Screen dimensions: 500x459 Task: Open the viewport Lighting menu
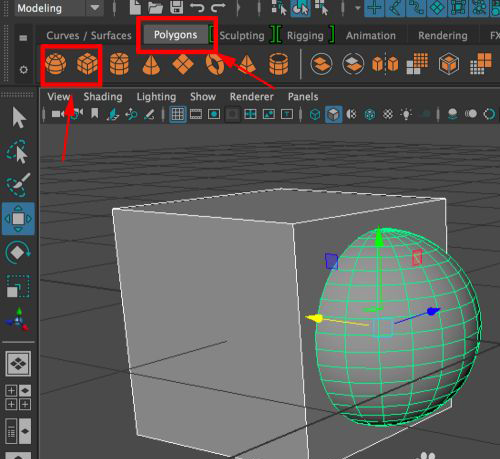point(156,97)
